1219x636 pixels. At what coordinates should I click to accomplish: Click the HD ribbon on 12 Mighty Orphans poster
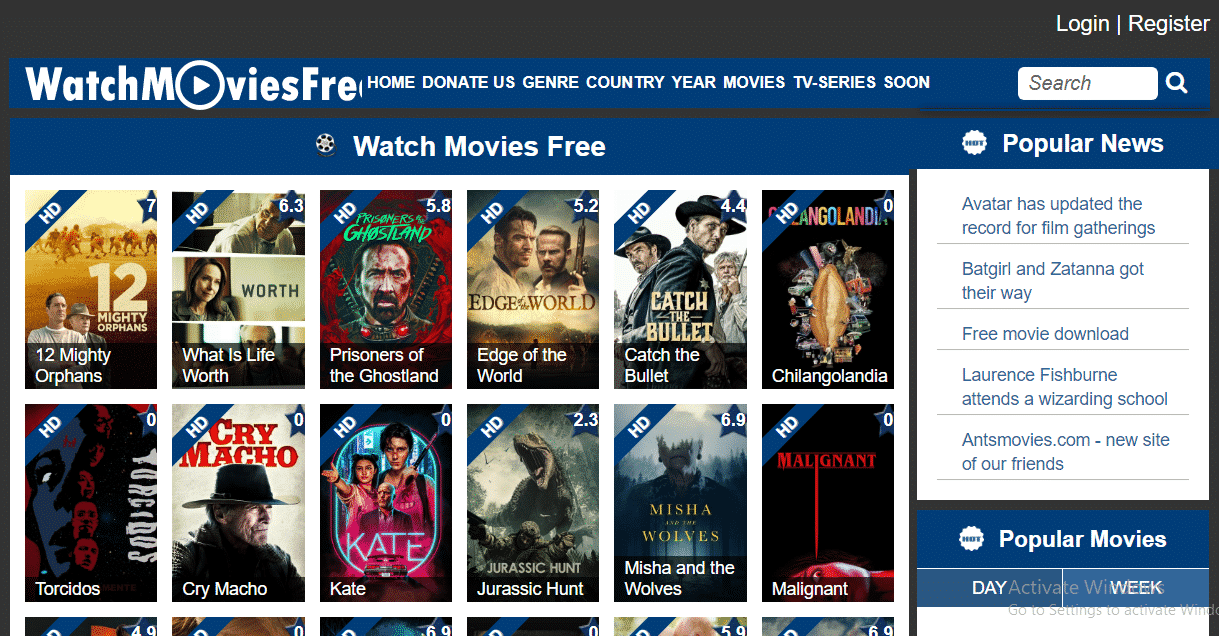(48, 213)
